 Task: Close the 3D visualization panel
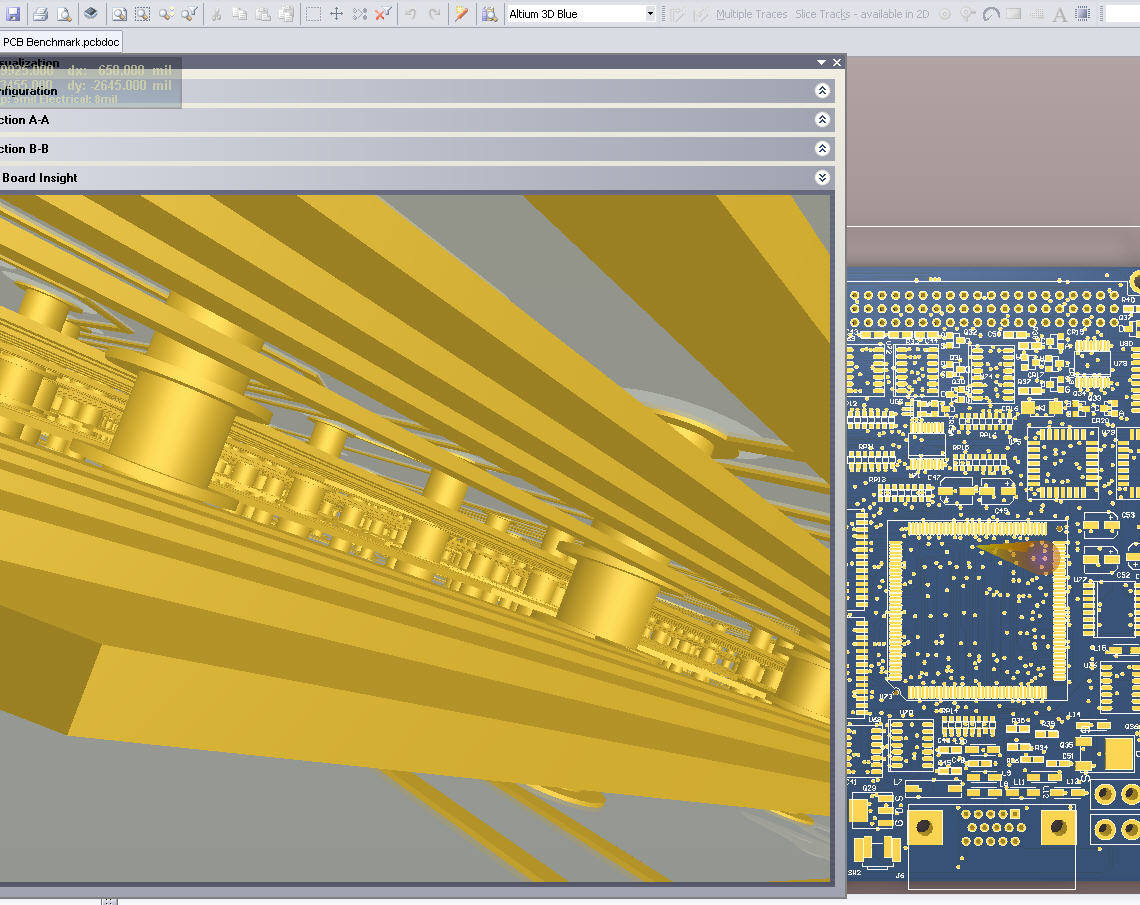(837, 63)
